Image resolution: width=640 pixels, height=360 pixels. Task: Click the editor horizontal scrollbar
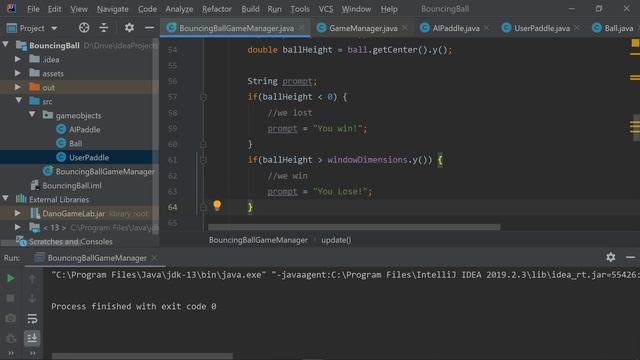click(x=354, y=227)
